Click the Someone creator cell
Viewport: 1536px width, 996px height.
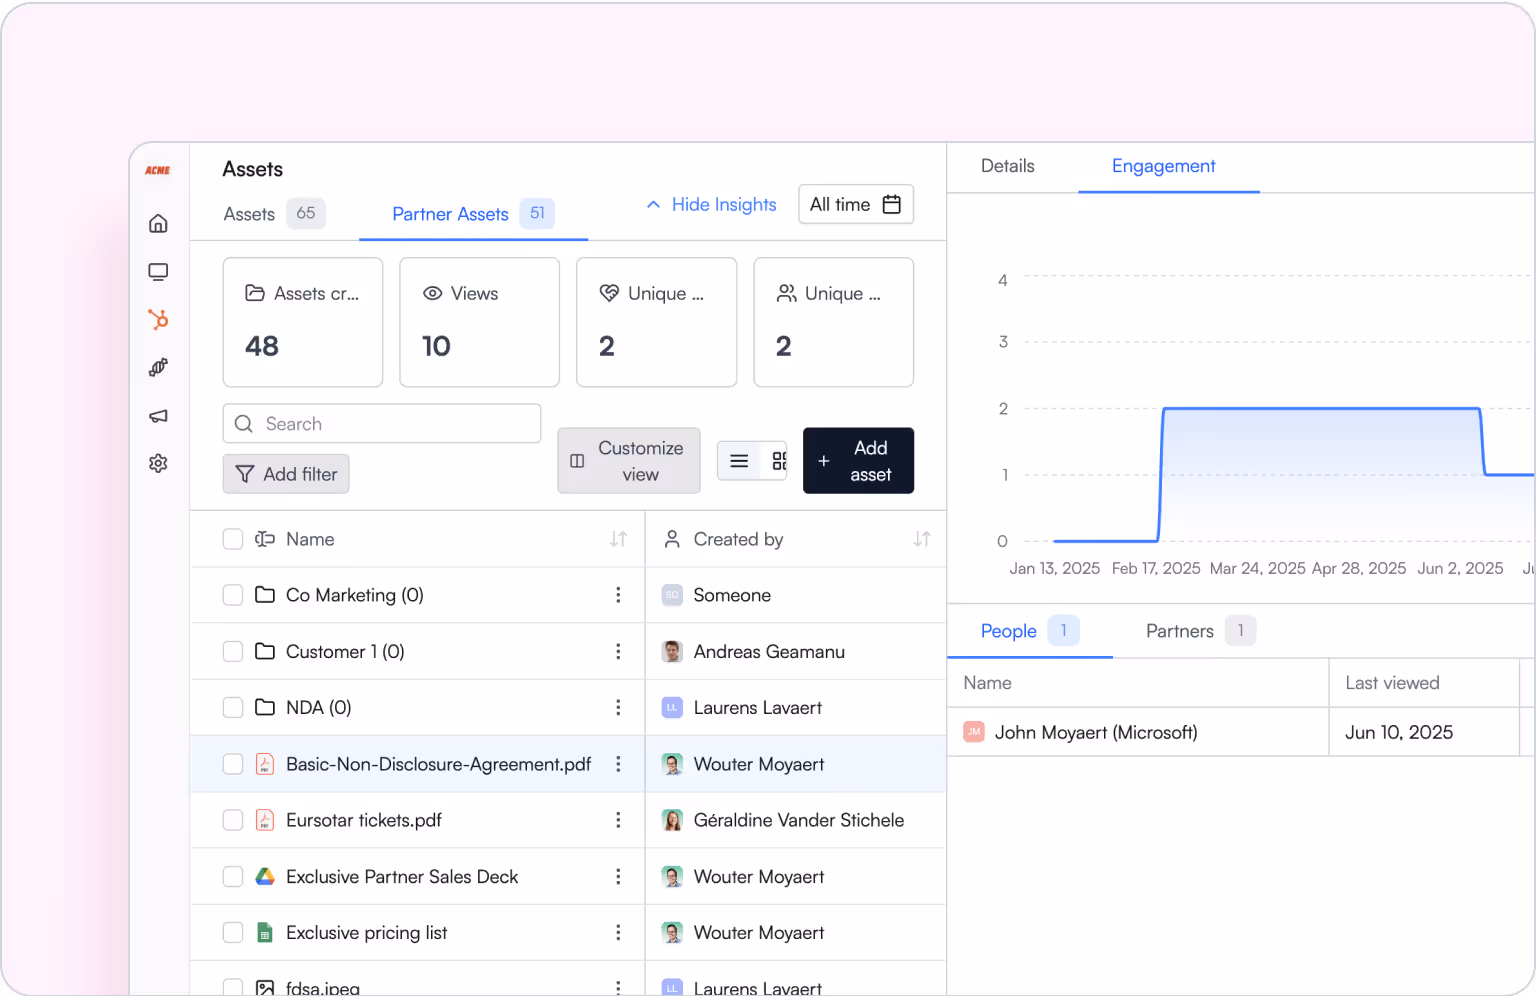(x=797, y=595)
